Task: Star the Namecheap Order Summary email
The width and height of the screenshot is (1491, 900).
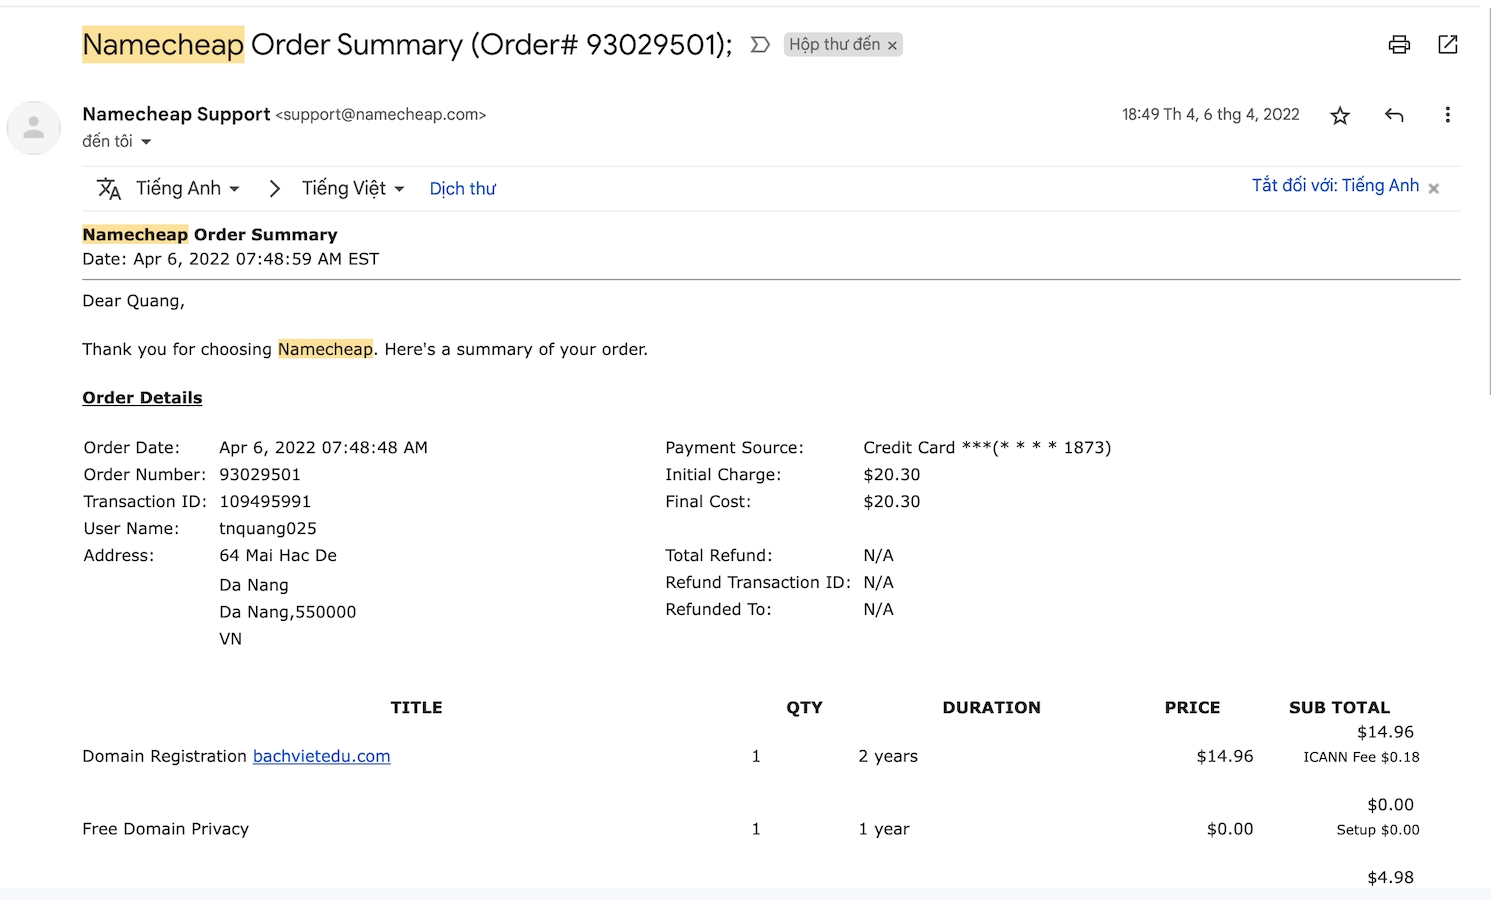Action: (1340, 115)
